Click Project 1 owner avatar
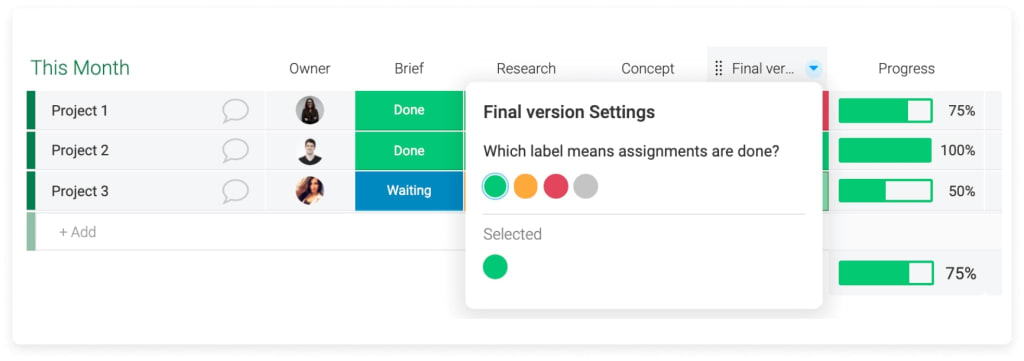1024x361 pixels. (x=310, y=110)
